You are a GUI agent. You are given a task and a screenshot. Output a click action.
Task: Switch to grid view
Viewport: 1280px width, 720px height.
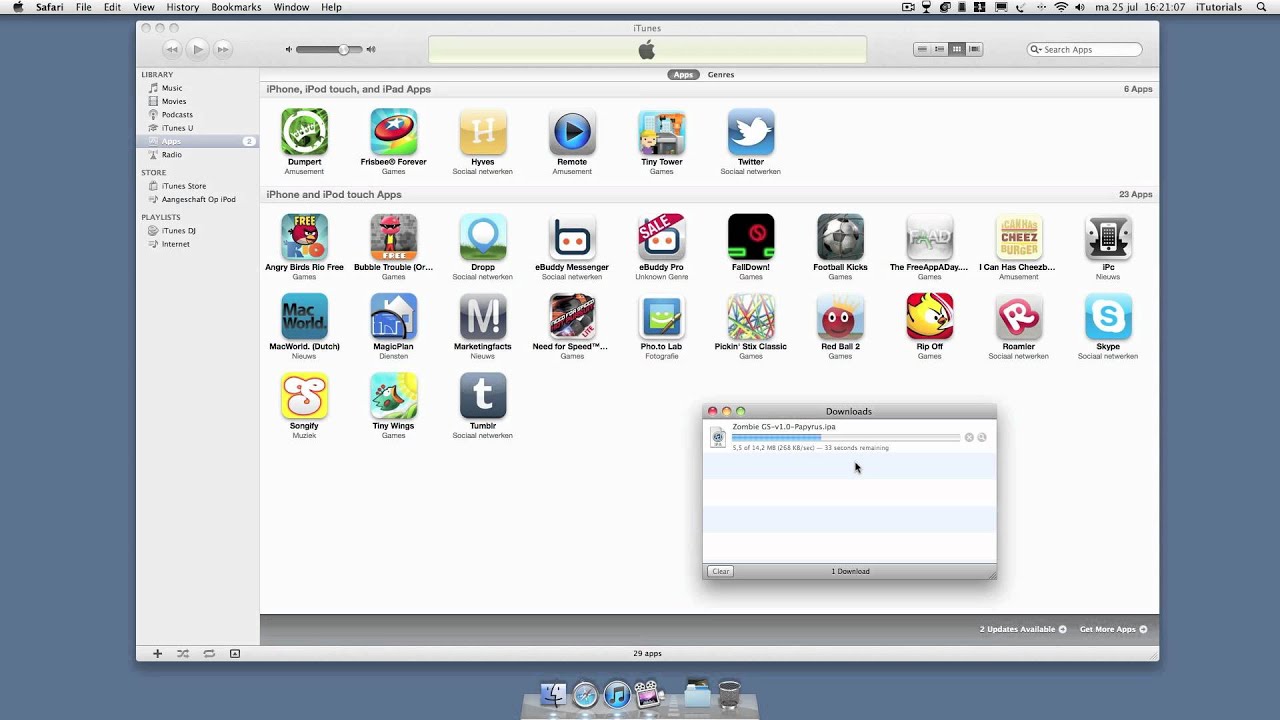tap(957, 49)
